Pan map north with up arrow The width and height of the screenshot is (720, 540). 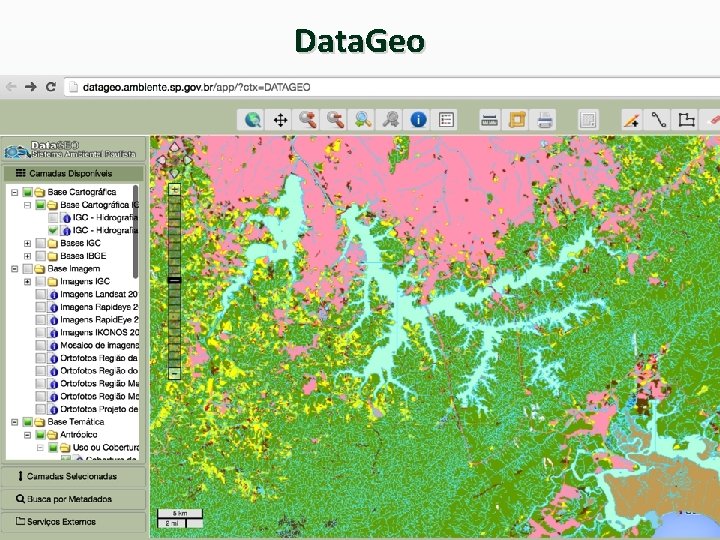174,147
